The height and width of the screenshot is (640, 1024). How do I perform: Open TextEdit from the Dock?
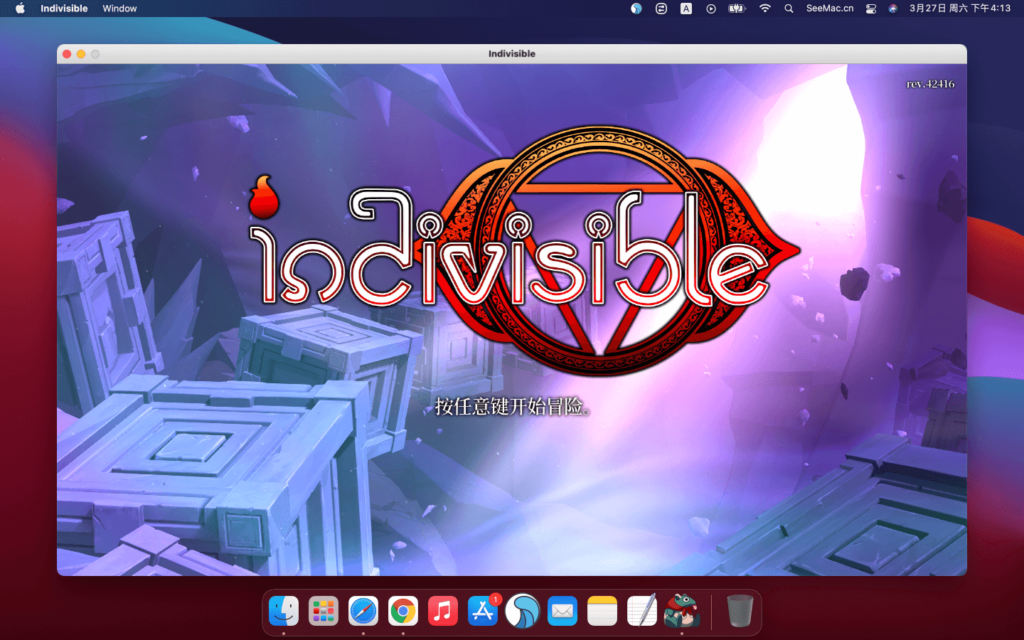pos(641,610)
